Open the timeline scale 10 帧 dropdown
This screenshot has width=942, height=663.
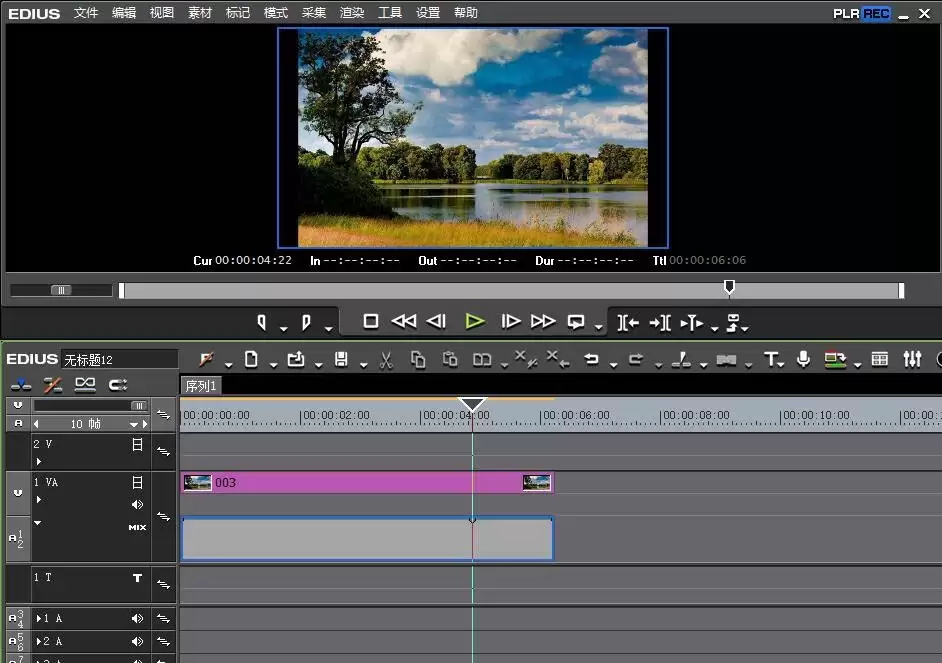click(134, 425)
